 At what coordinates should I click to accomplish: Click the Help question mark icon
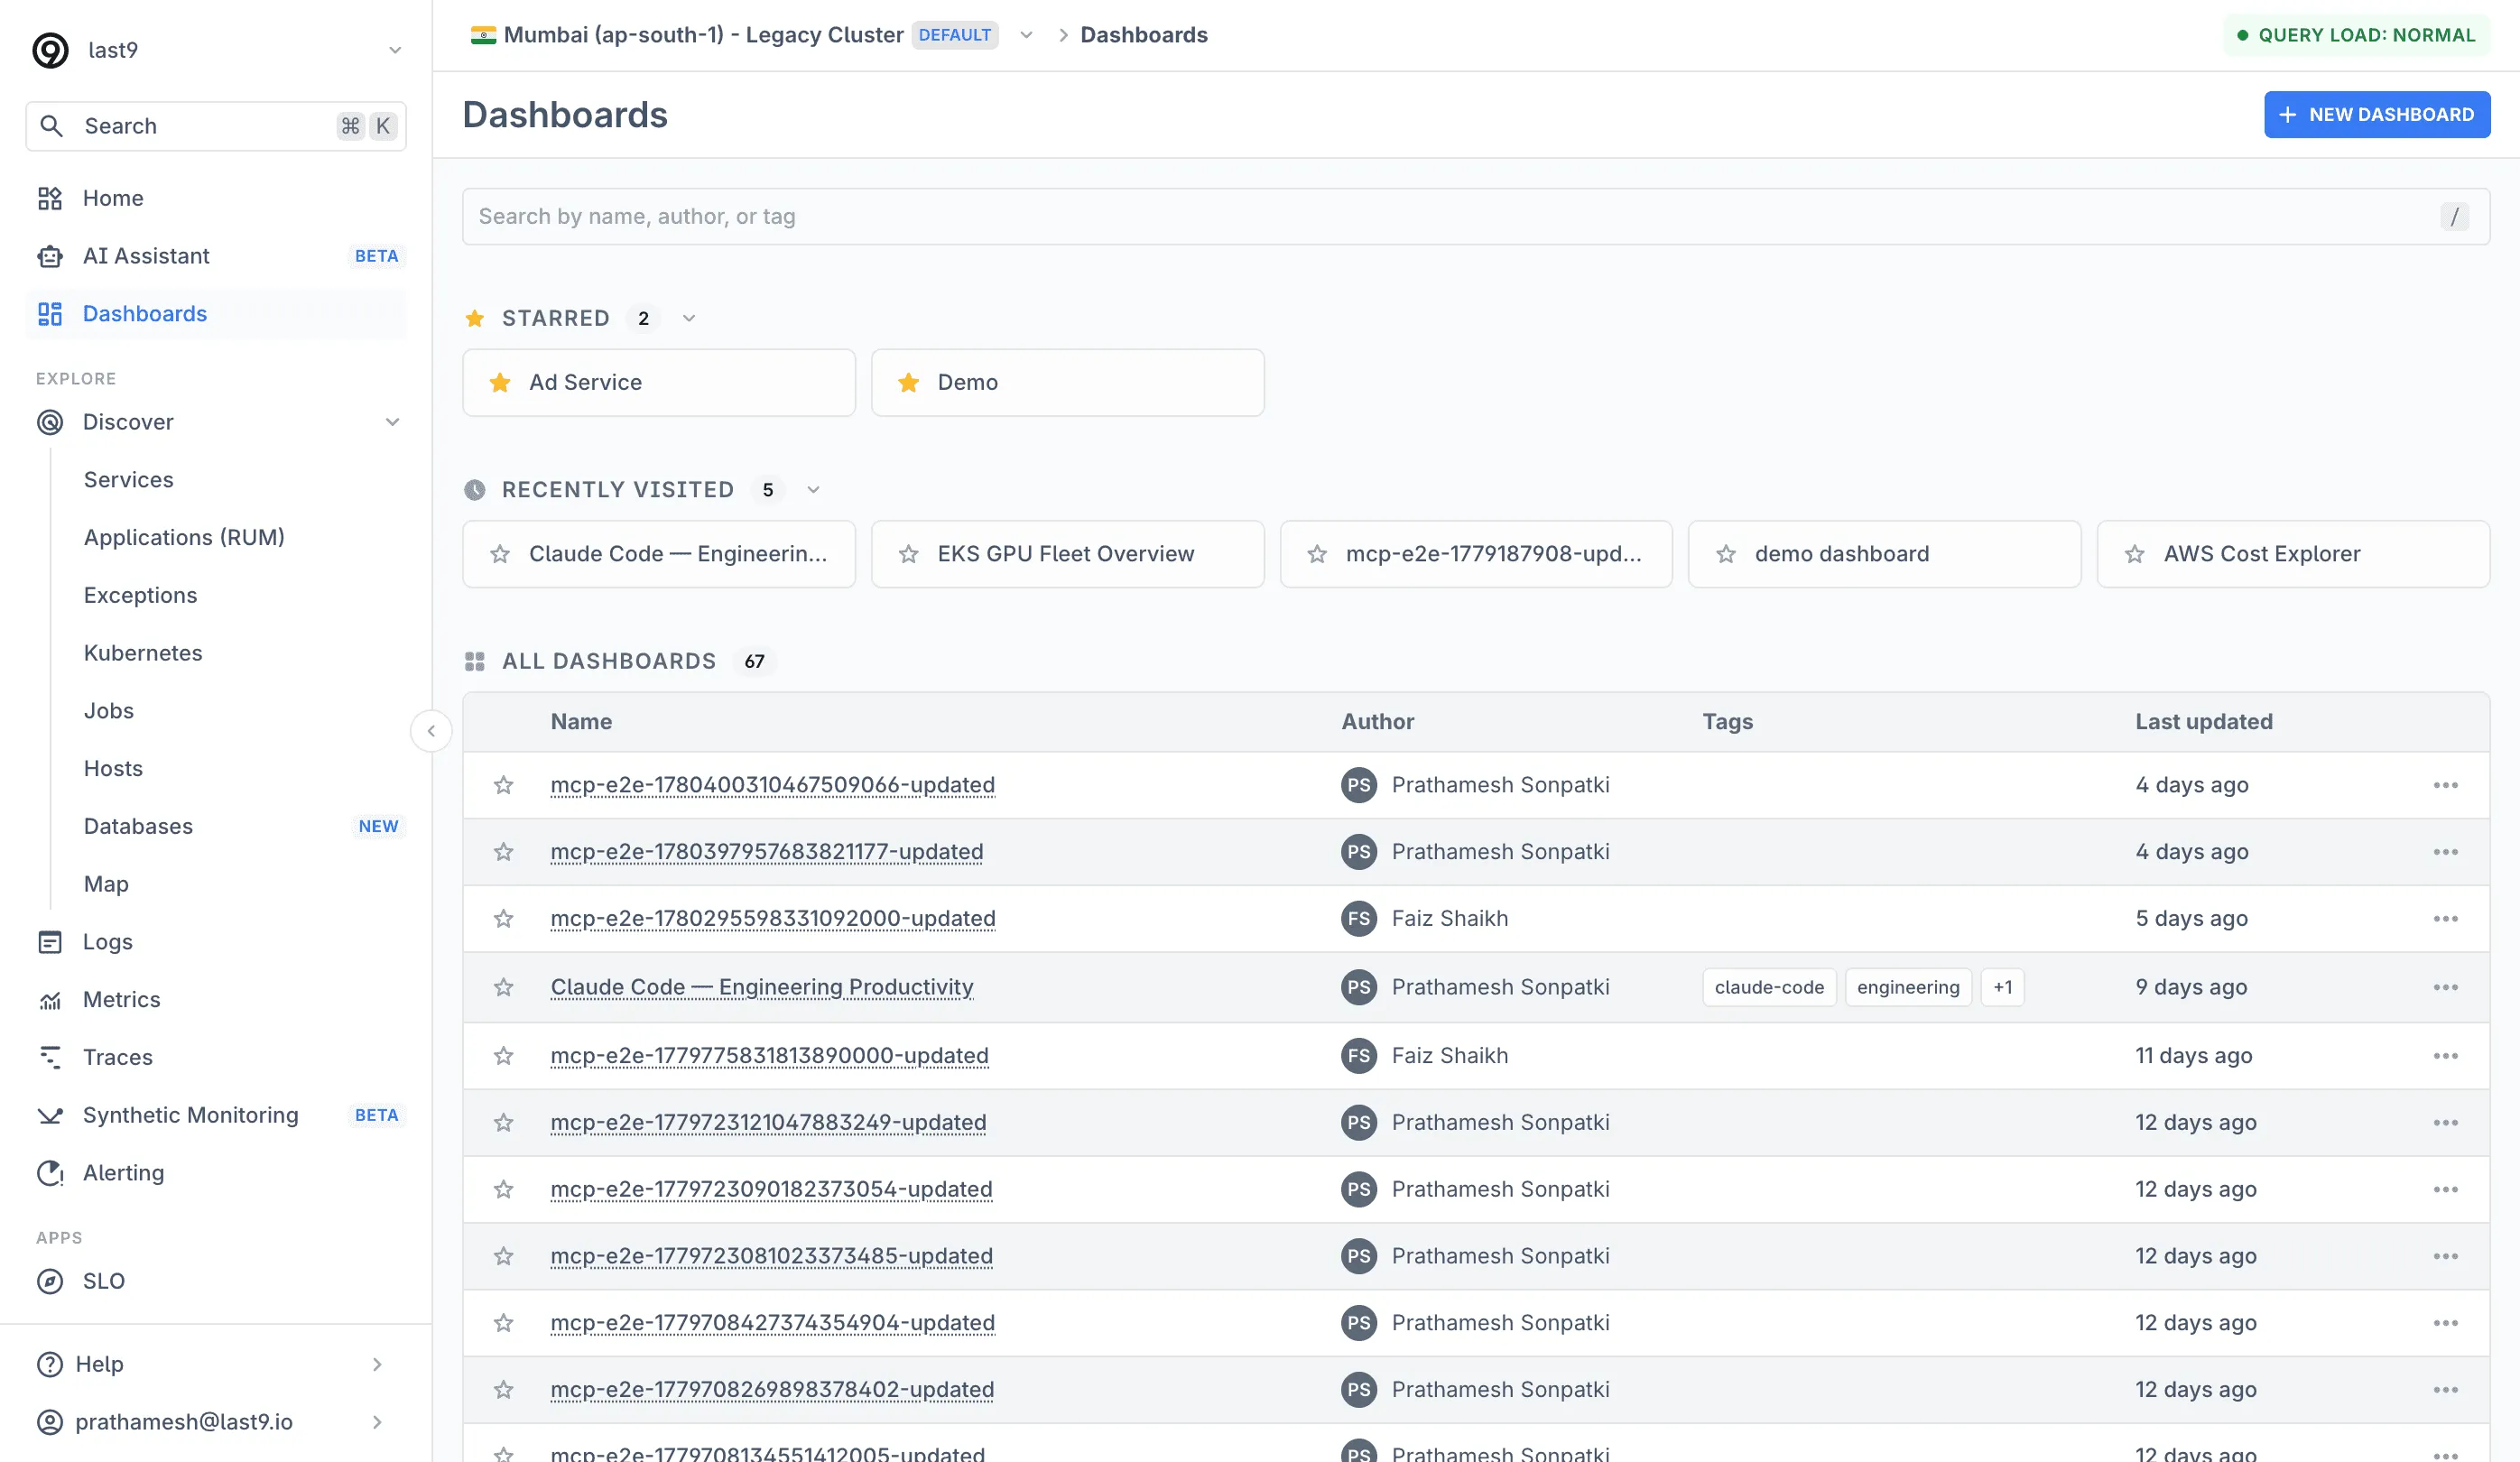pos(50,1364)
